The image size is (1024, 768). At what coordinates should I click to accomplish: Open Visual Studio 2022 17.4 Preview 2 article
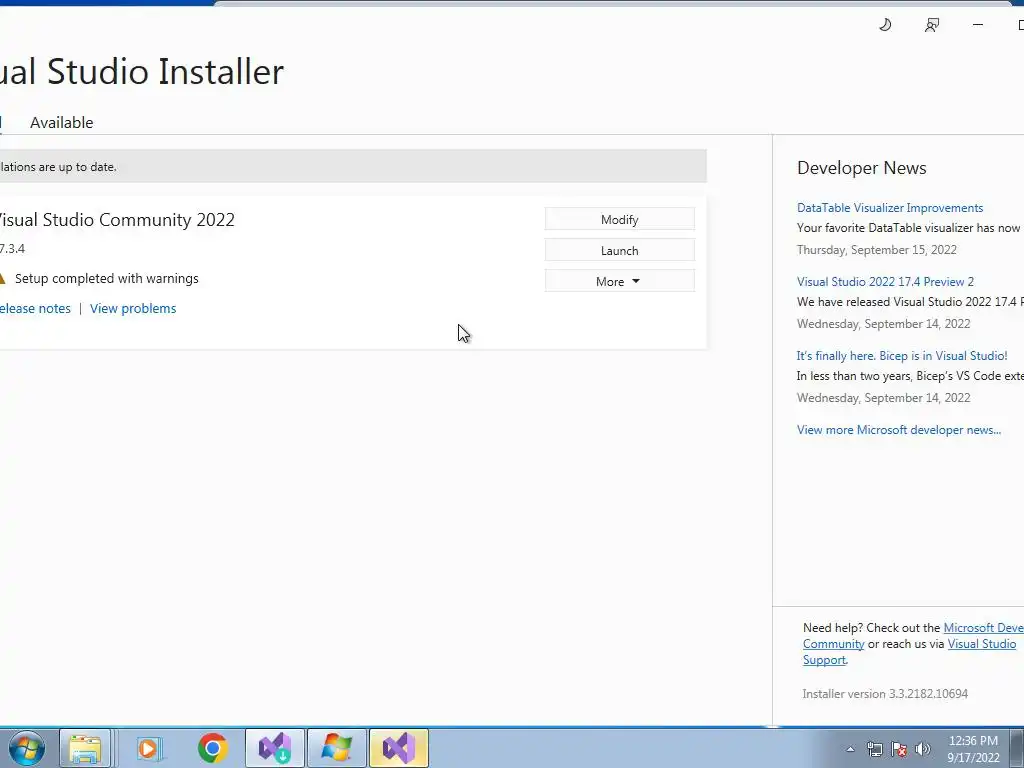coord(885,281)
